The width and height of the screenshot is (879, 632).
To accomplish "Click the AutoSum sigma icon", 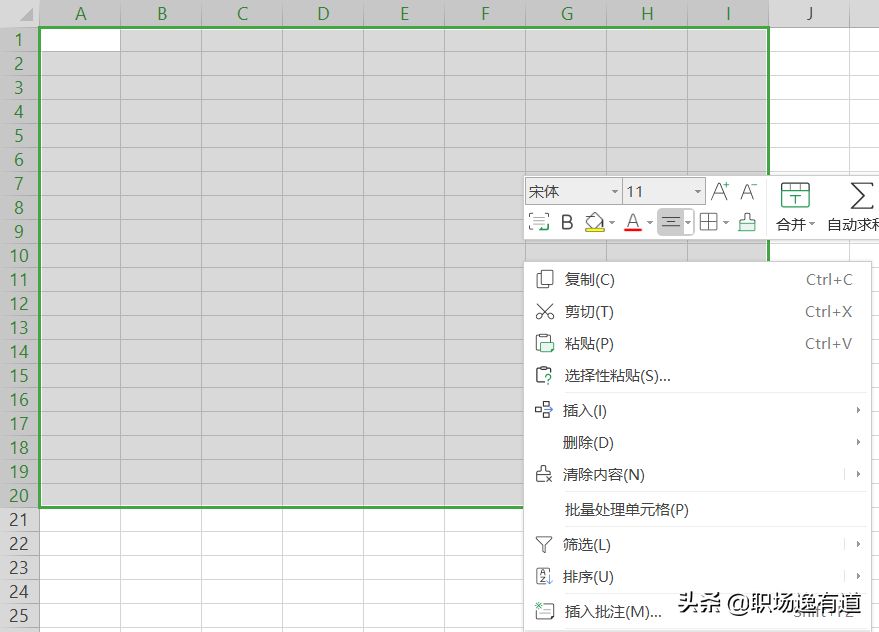I will pos(861,195).
